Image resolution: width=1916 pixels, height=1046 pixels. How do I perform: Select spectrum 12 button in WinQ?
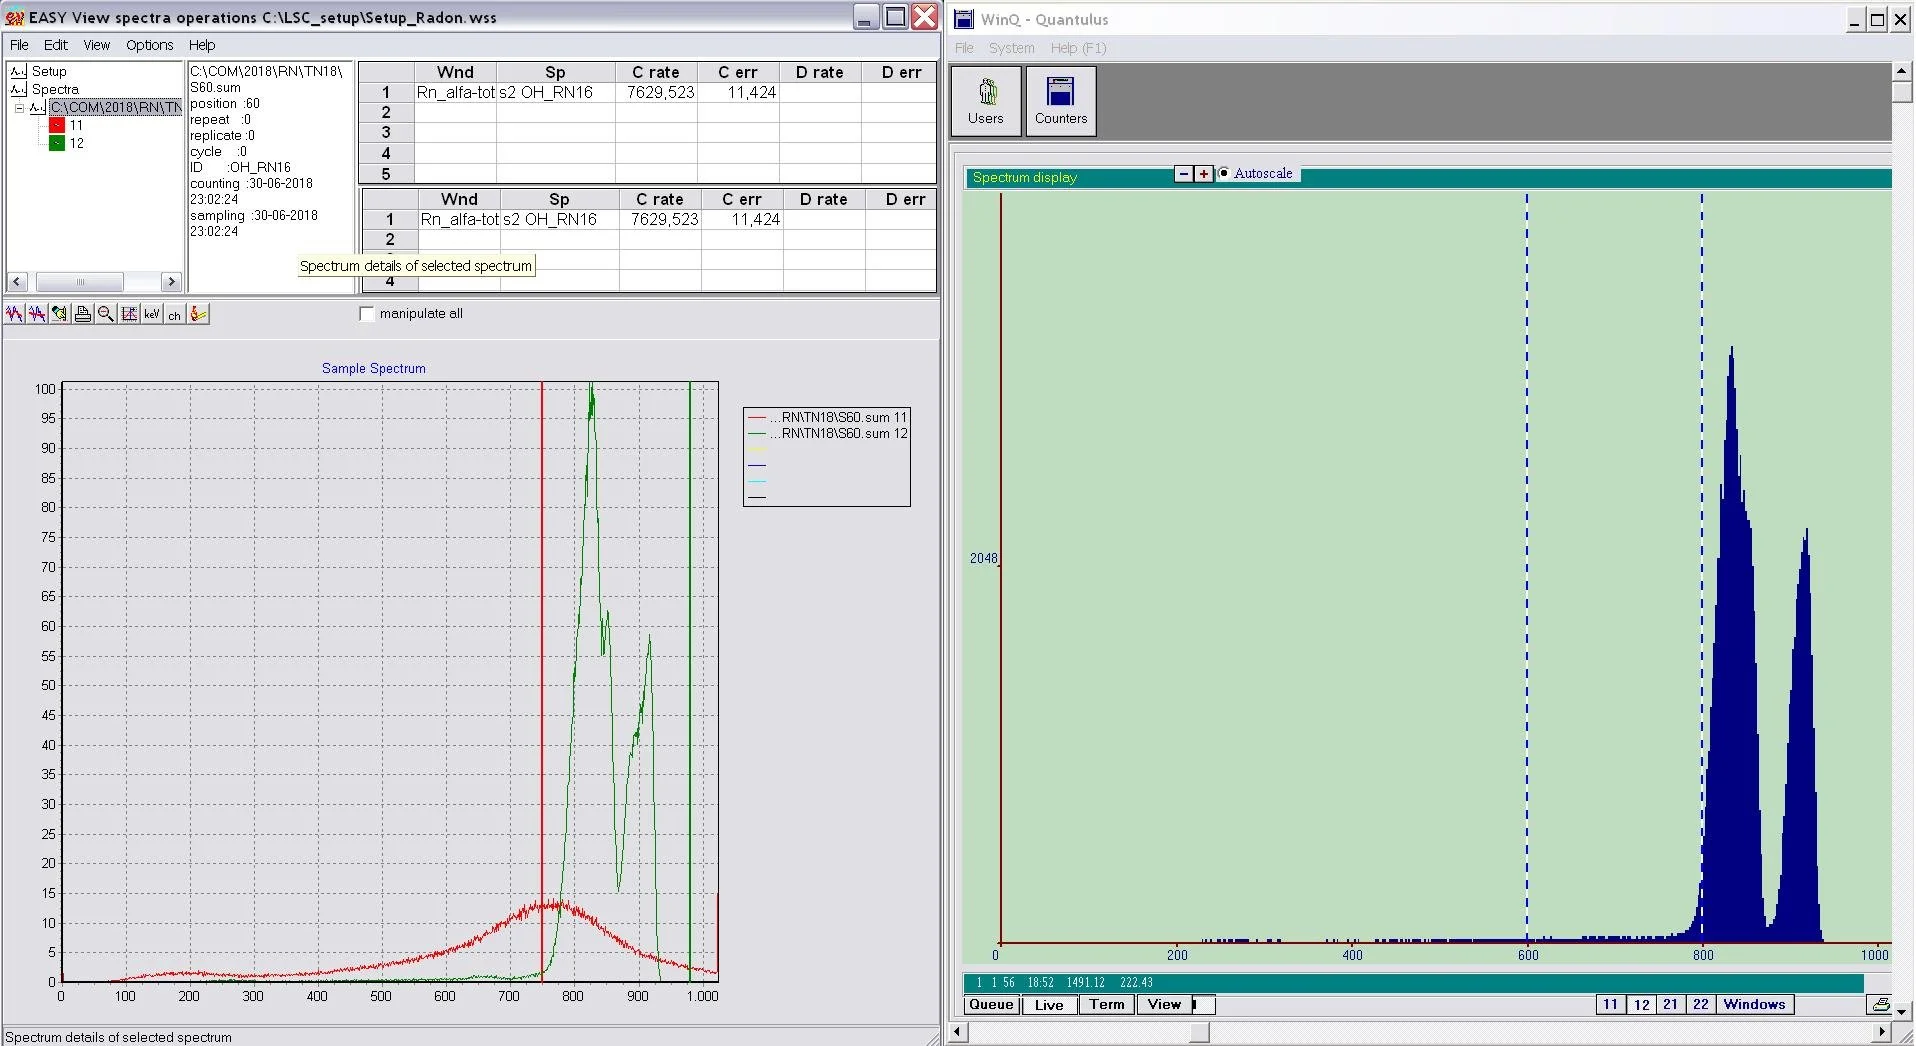tap(1641, 1005)
